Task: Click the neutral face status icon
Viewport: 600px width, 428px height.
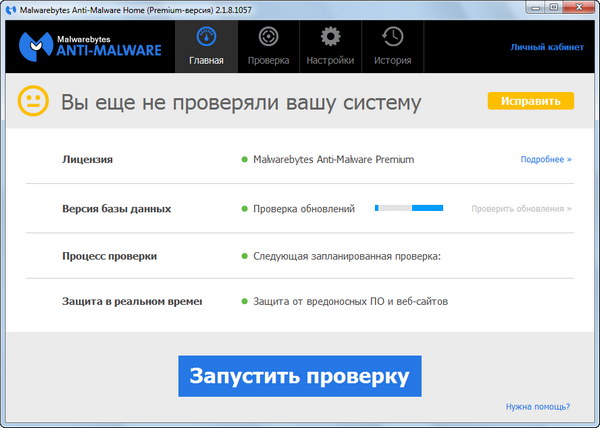Action: click(x=33, y=102)
